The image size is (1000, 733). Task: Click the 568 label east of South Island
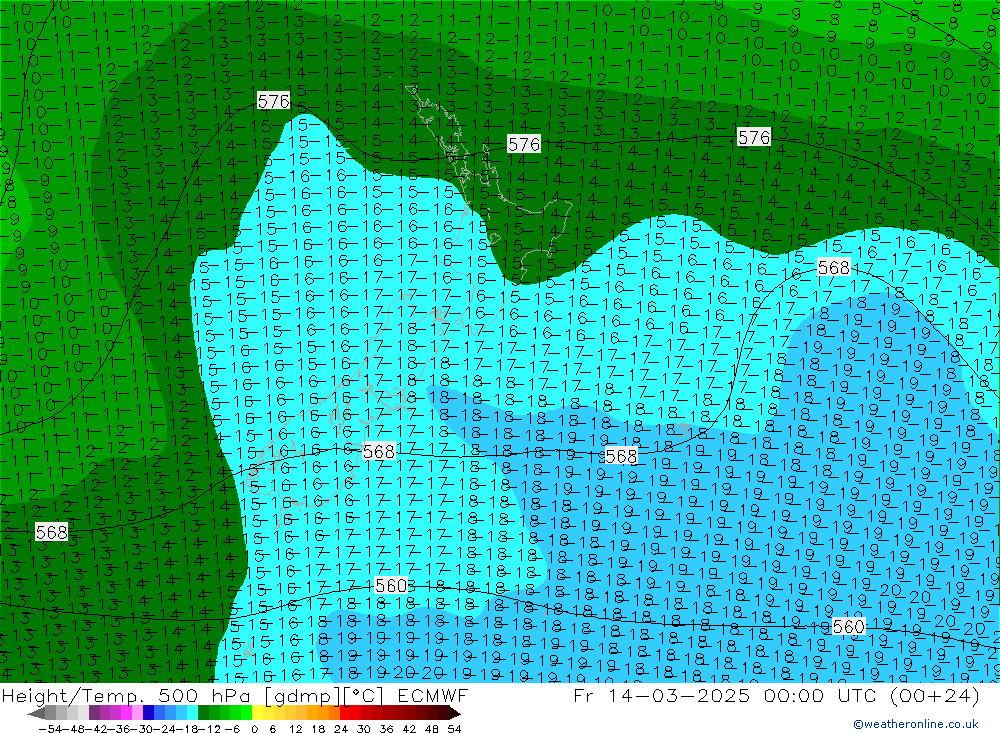click(x=621, y=455)
